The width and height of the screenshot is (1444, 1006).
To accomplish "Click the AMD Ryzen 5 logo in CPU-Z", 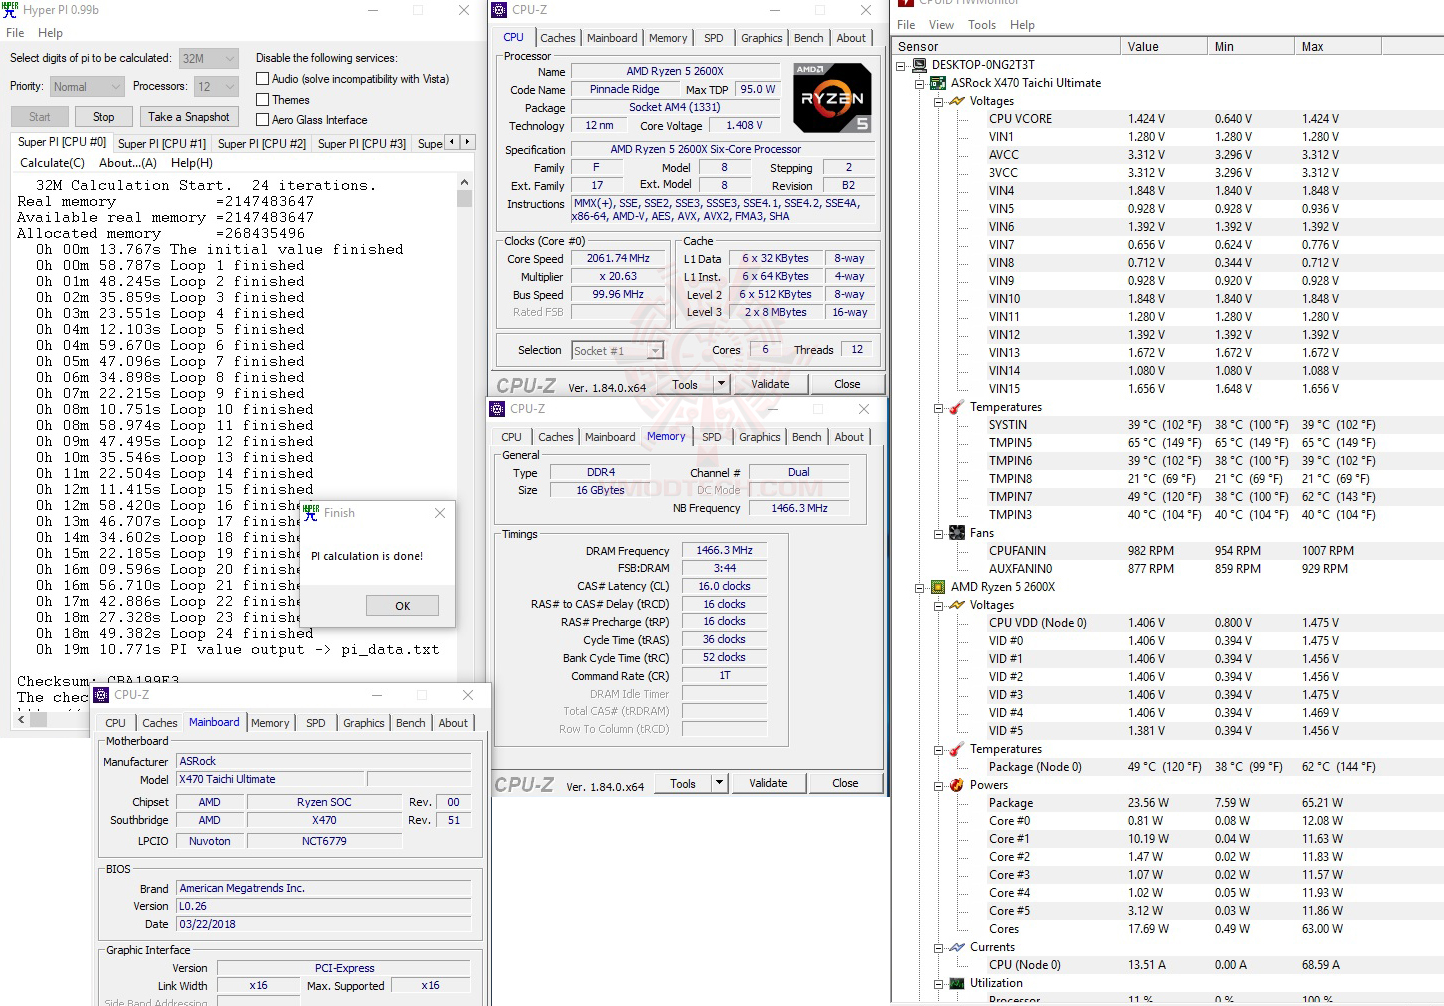I will 832,98.
